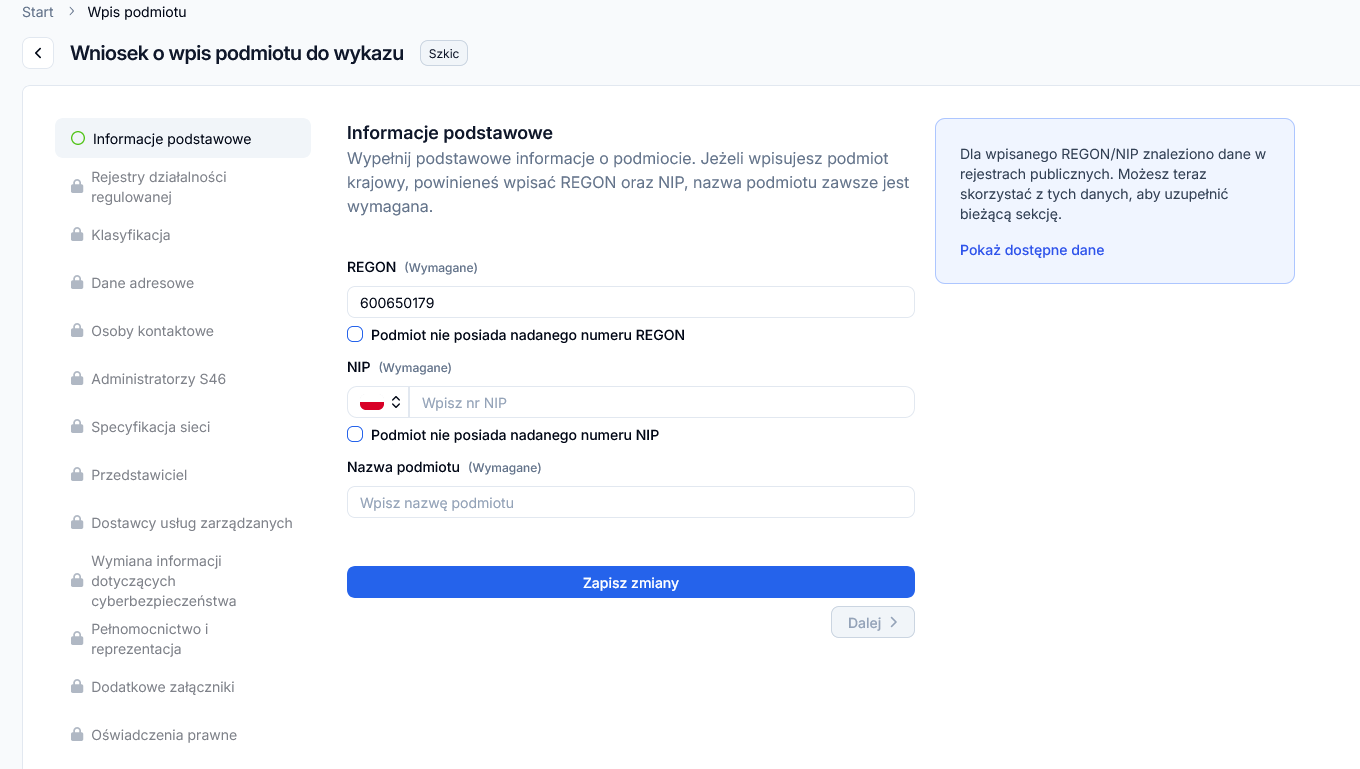Viewport: 1360px width, 769px height.
Task: Click the back arrow button
Action: (38, 53)
